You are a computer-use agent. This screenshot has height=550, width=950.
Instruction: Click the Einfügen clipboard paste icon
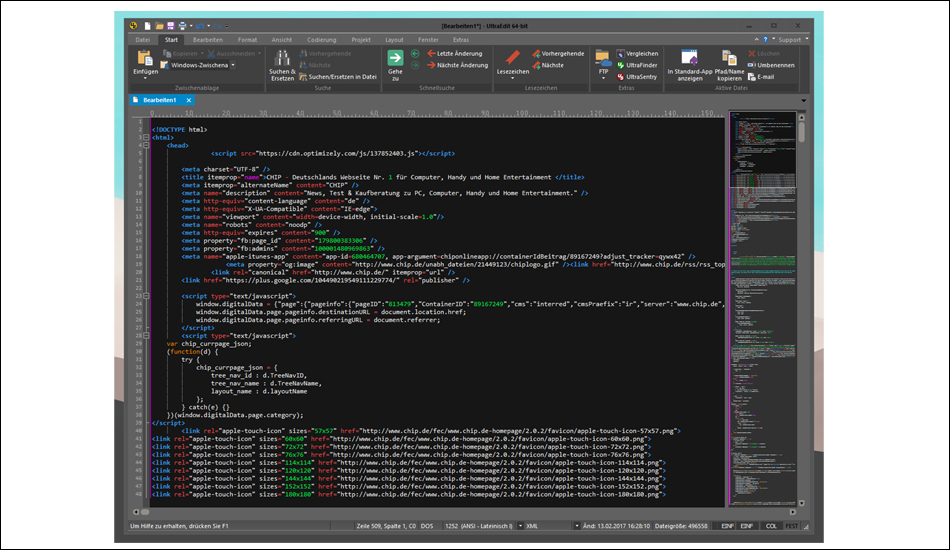tap(145, 59)
